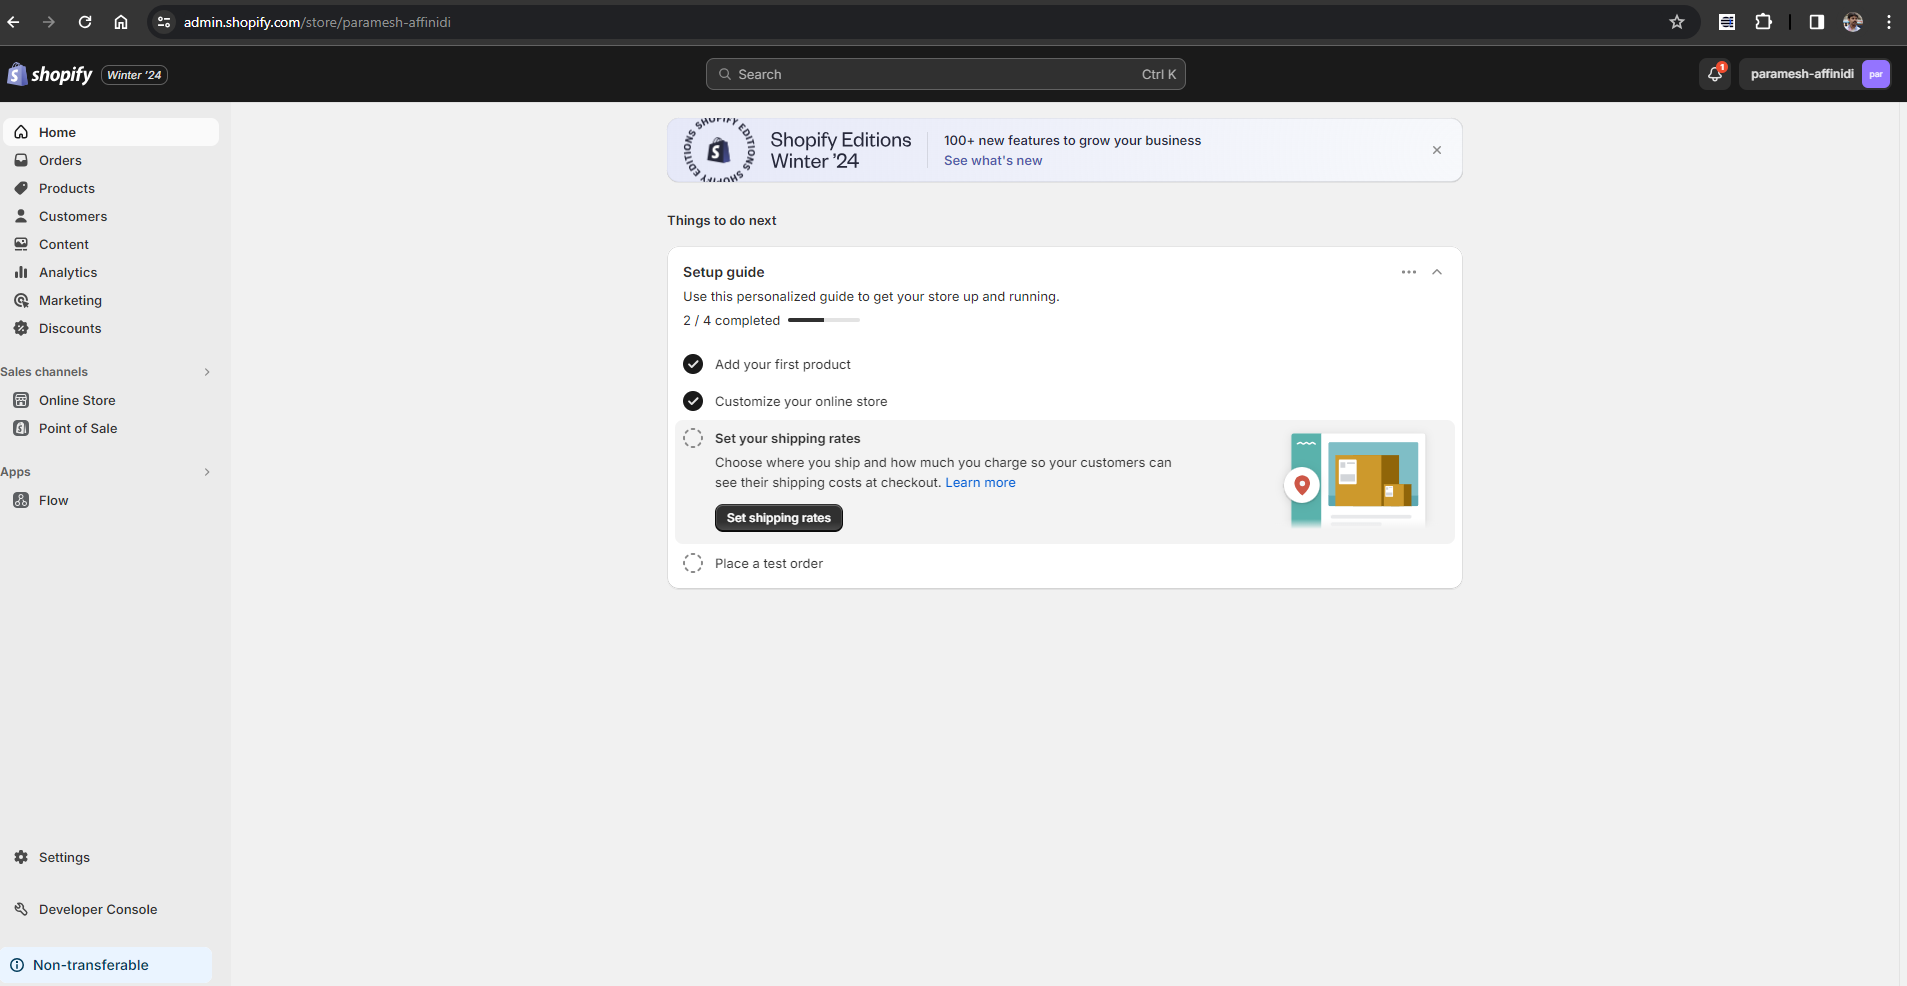Click the Non-transferable info icon
Image resolution: width=1907 pixels, height=986 pixels.
17,965
